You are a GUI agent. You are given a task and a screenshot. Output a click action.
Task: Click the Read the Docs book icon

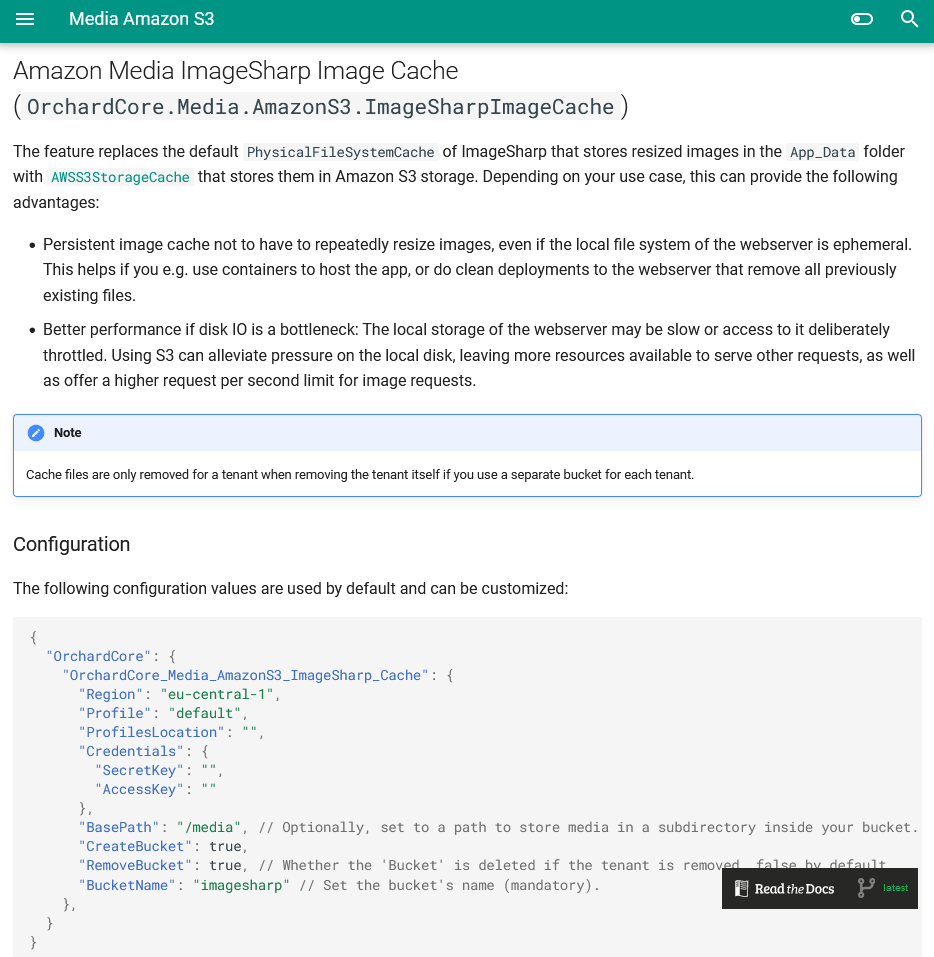[741, 888]
